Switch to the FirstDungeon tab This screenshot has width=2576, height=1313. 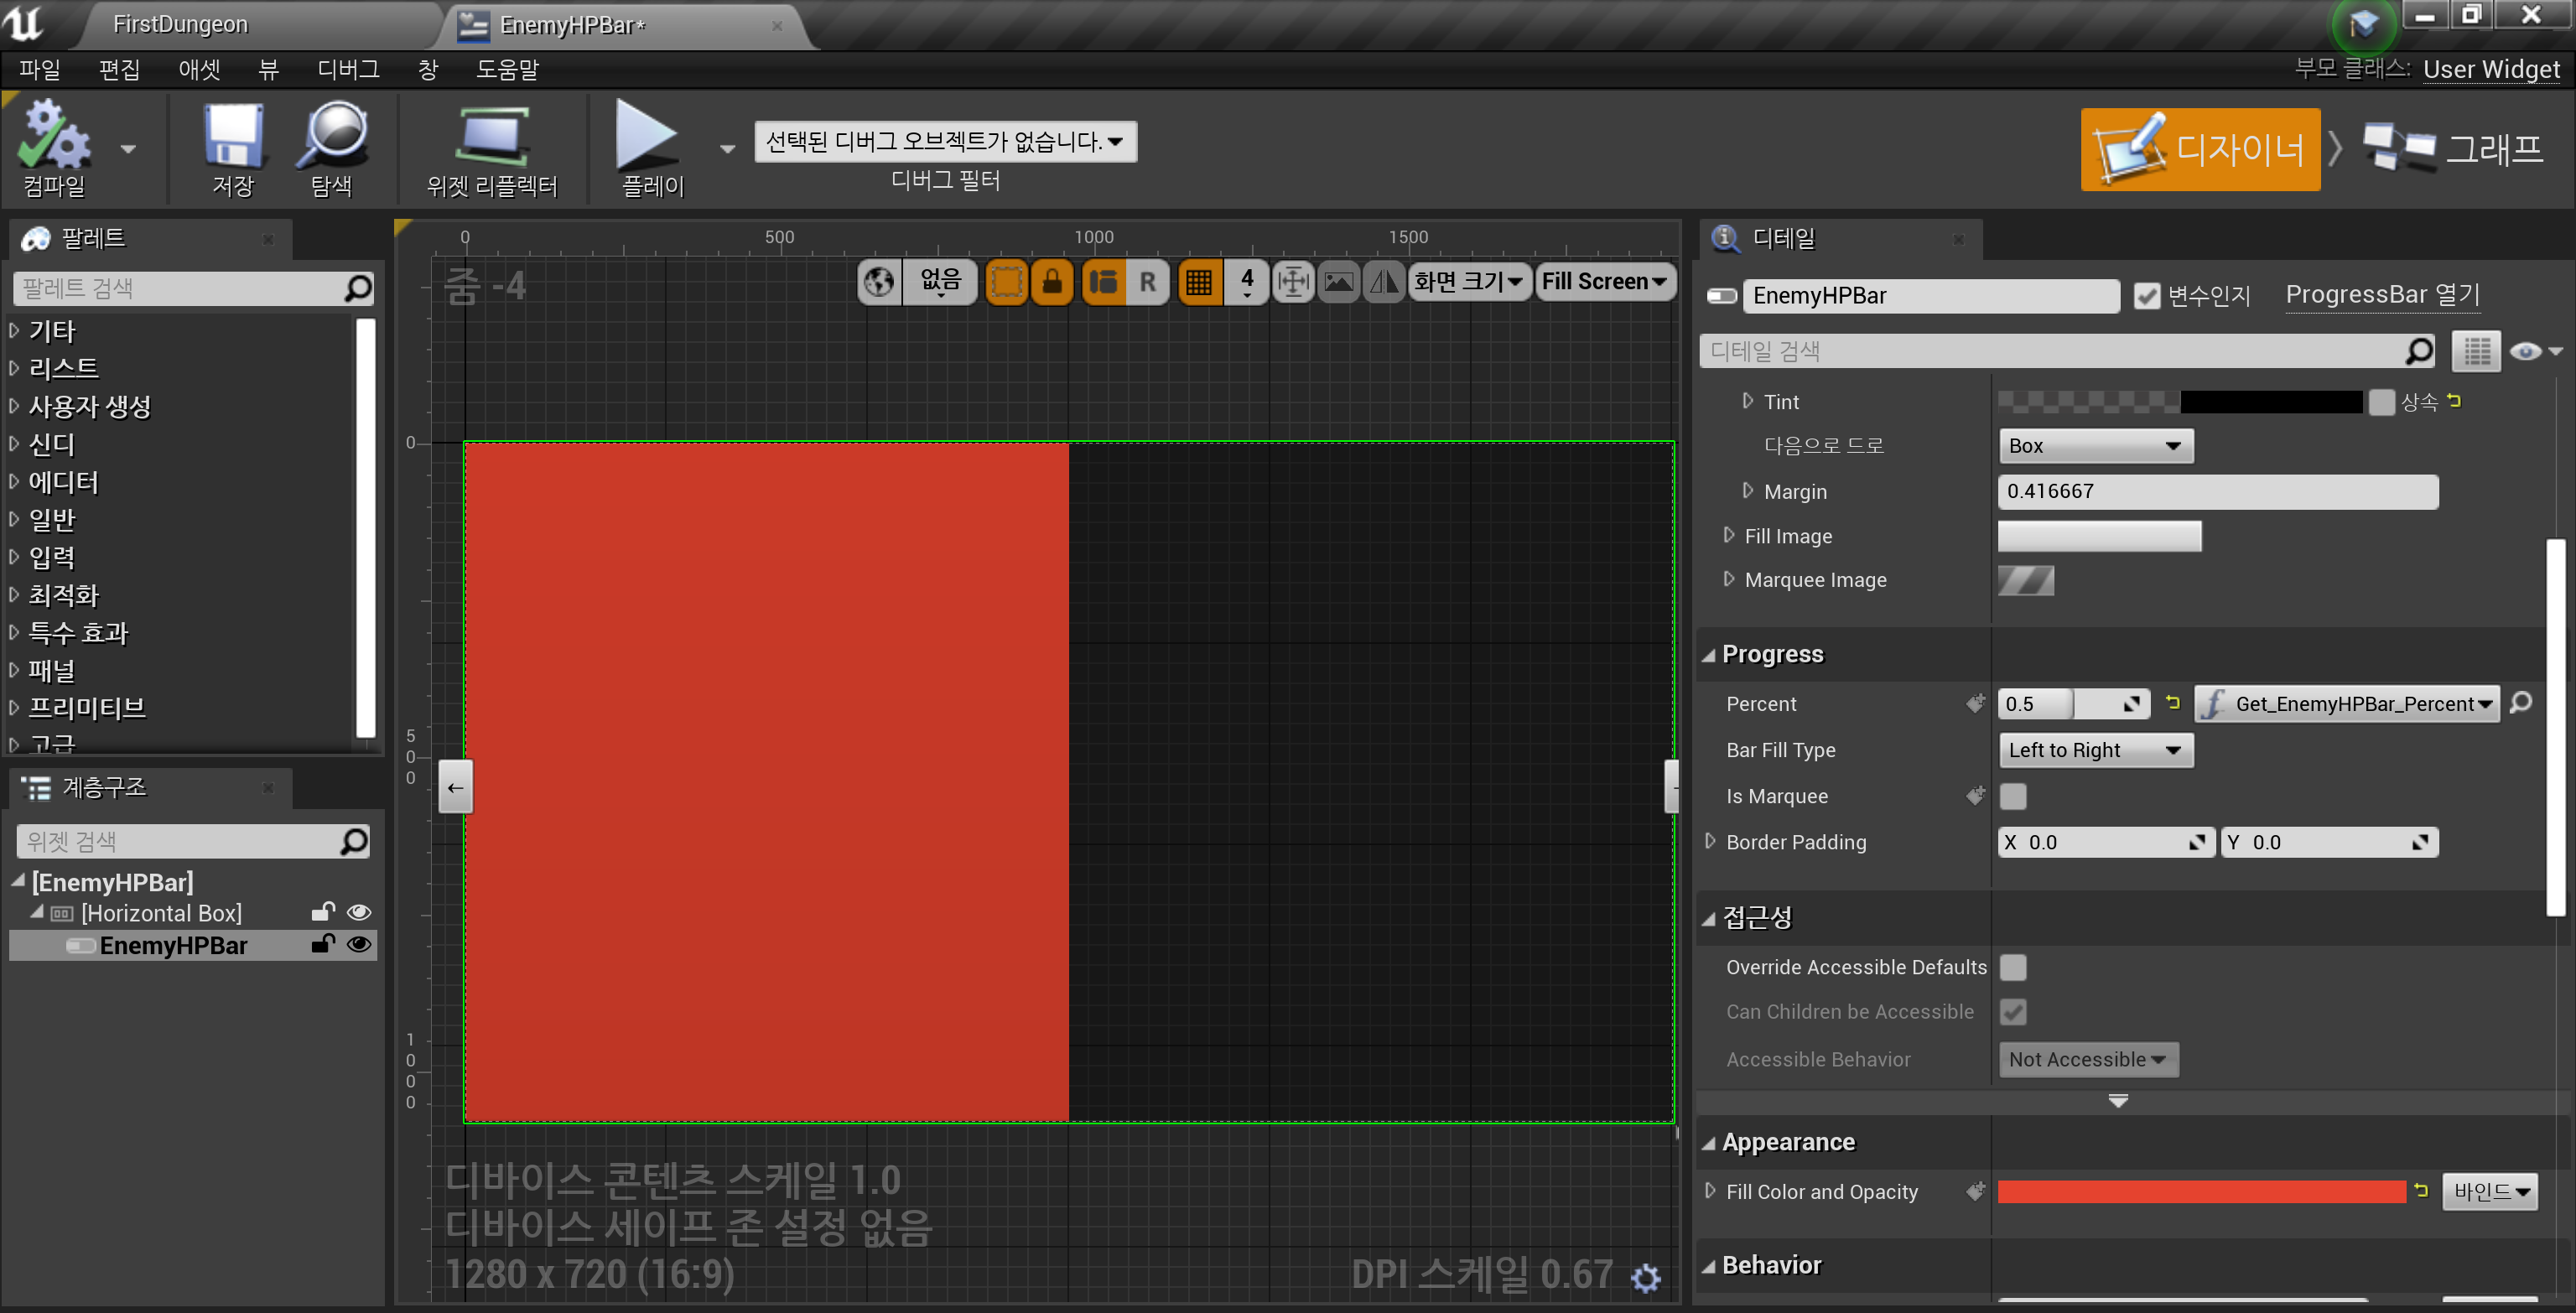[180, 23]
